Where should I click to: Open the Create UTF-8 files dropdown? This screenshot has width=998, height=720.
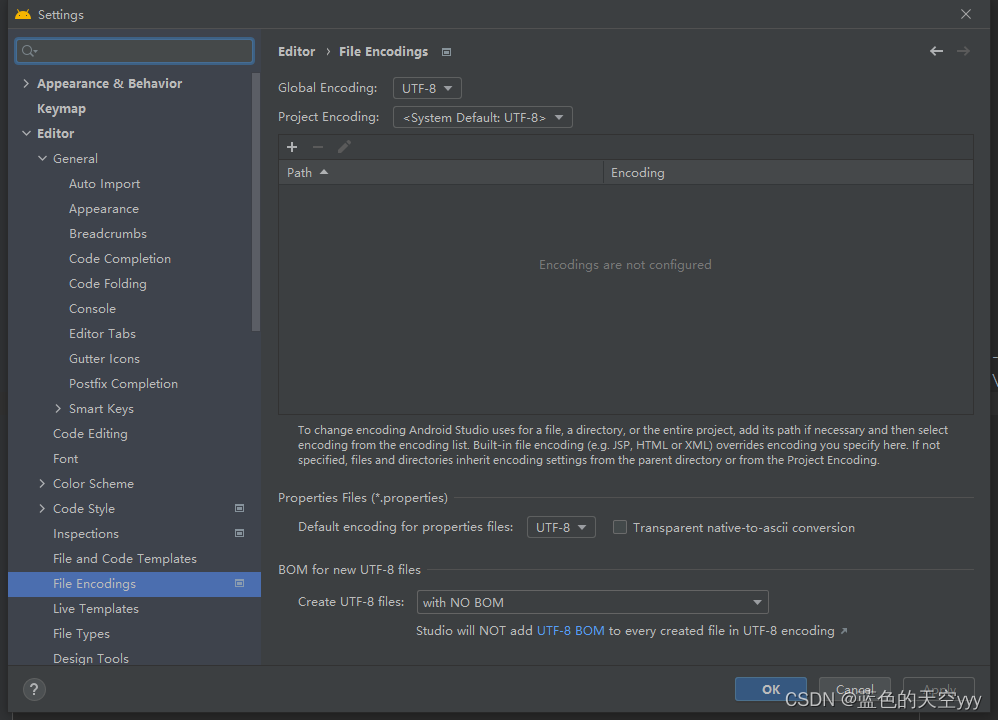592,601
